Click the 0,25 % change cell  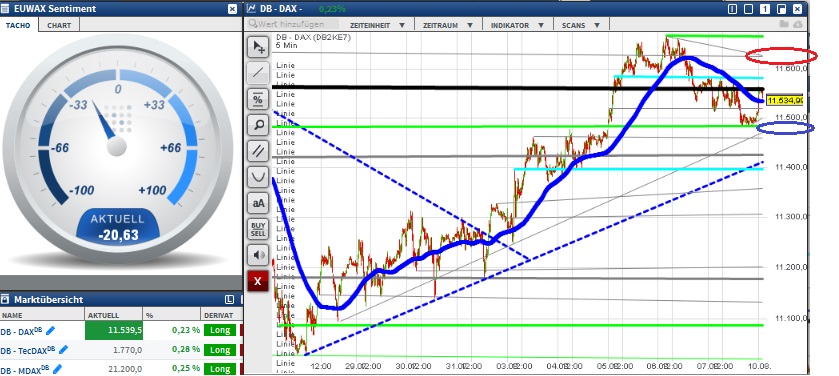tap(186, 369)
